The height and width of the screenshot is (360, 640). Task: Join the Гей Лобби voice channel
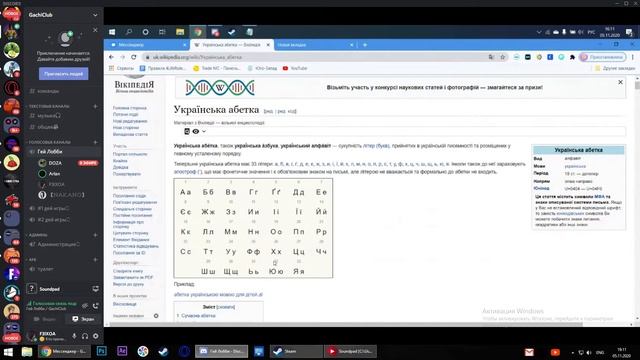click(63, 151)
